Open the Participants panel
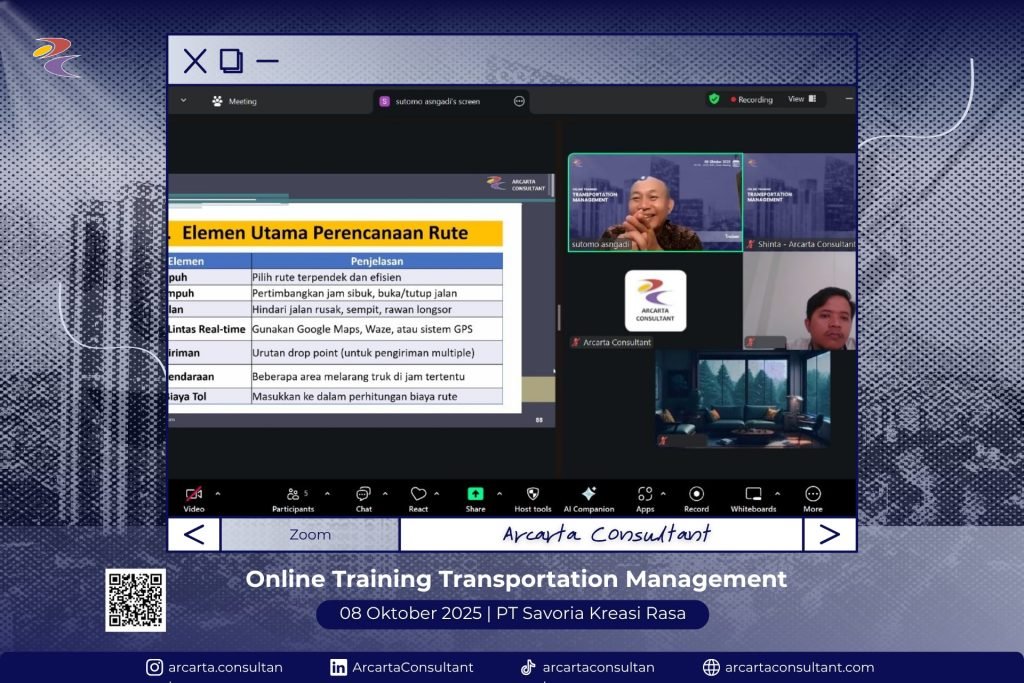This screenshot has height=683, width=1024. tap(292, 494)
